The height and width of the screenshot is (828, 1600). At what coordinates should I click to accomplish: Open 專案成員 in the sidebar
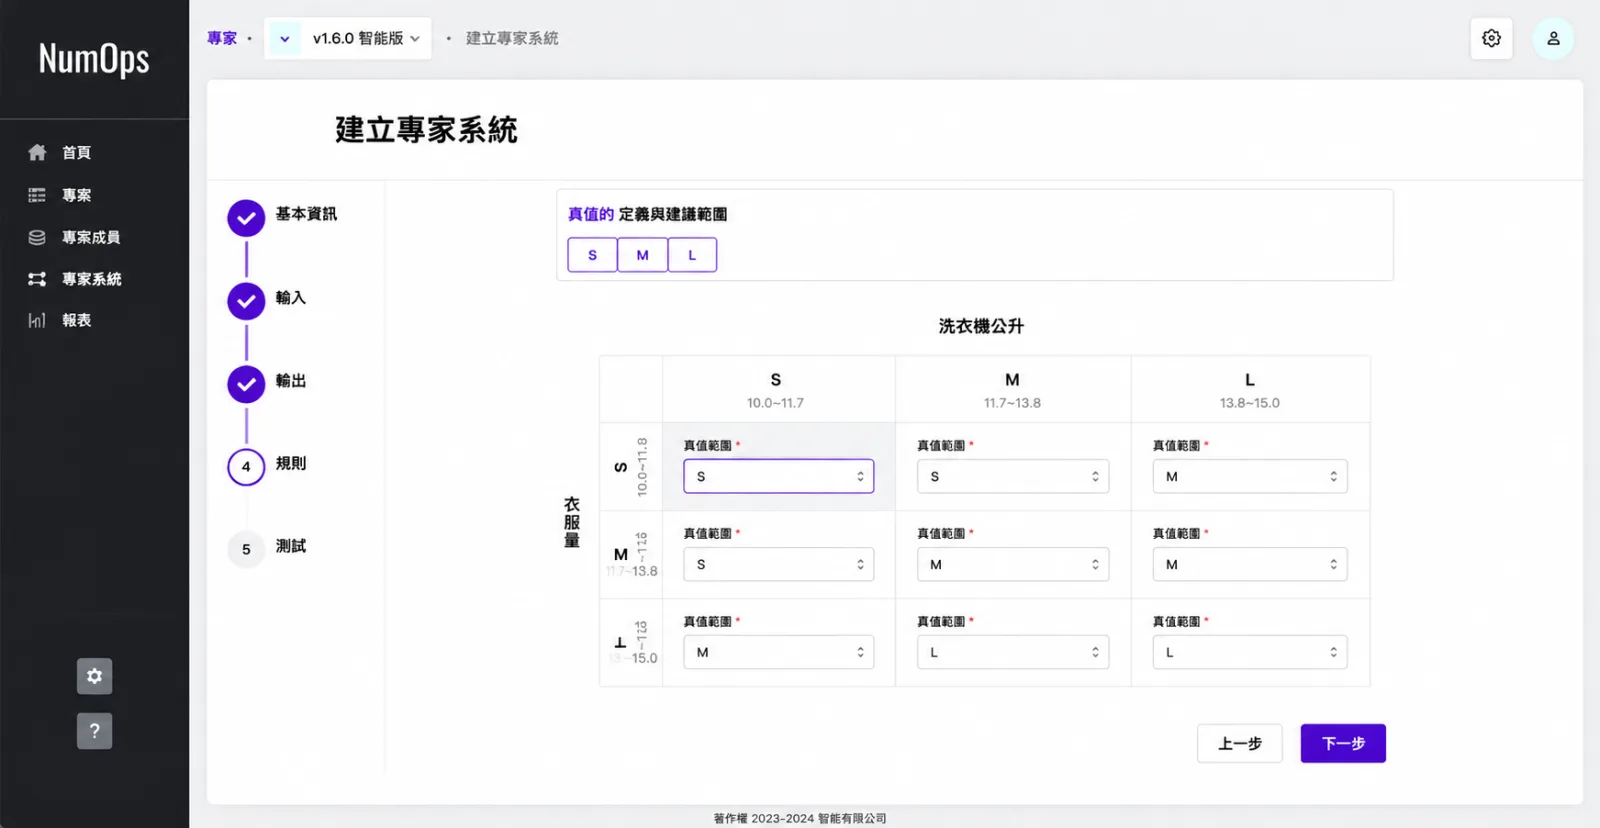click(x=91, y=237)
